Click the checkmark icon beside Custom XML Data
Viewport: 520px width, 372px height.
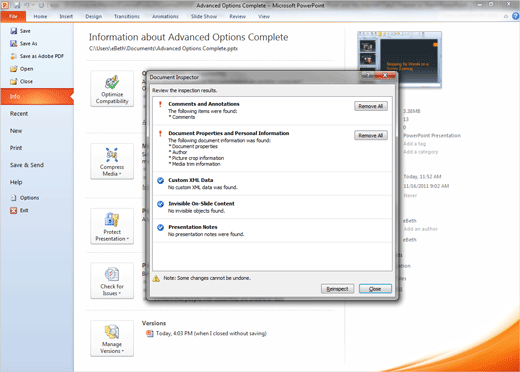click(160, 181)
